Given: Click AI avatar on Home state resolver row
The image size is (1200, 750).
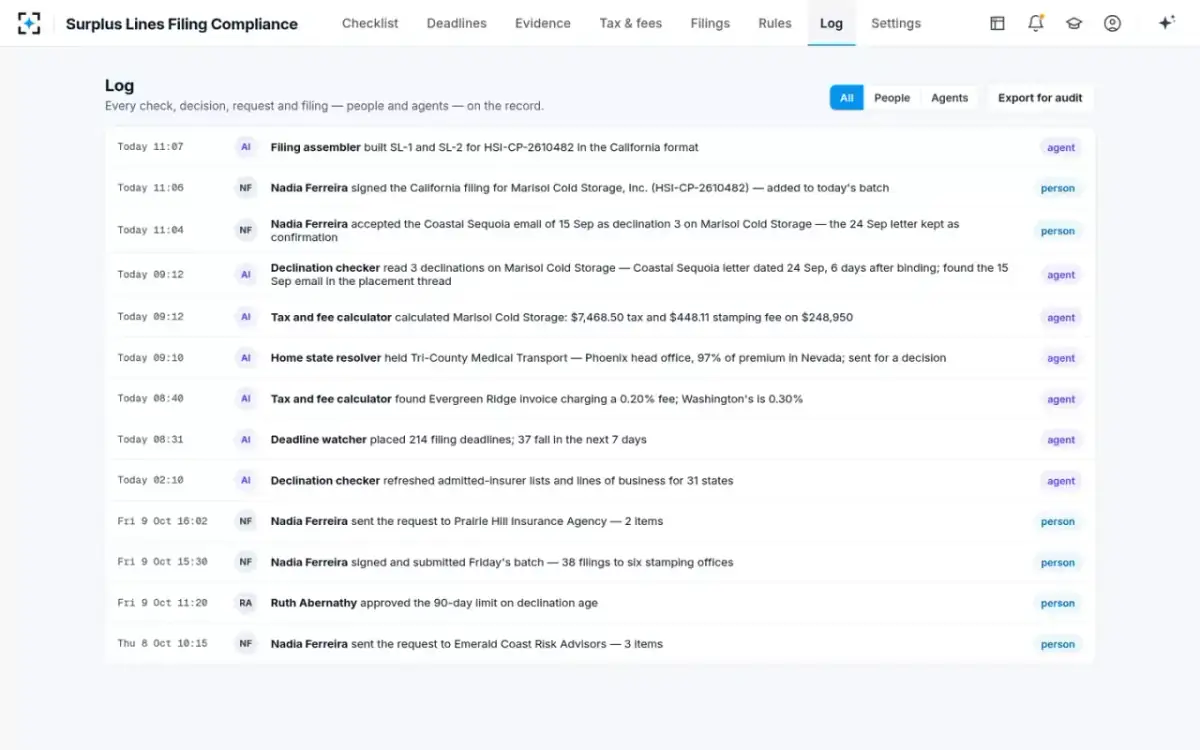Looking at the screenshot, I should pyautogui.click(x=246, y=358).
